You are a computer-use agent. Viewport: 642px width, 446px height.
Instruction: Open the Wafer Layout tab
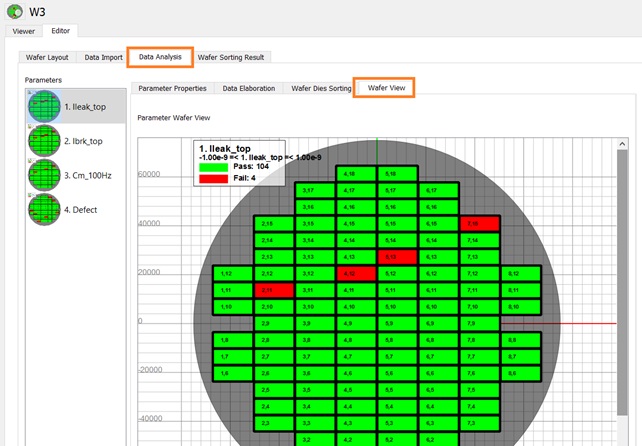coord(47,57)
